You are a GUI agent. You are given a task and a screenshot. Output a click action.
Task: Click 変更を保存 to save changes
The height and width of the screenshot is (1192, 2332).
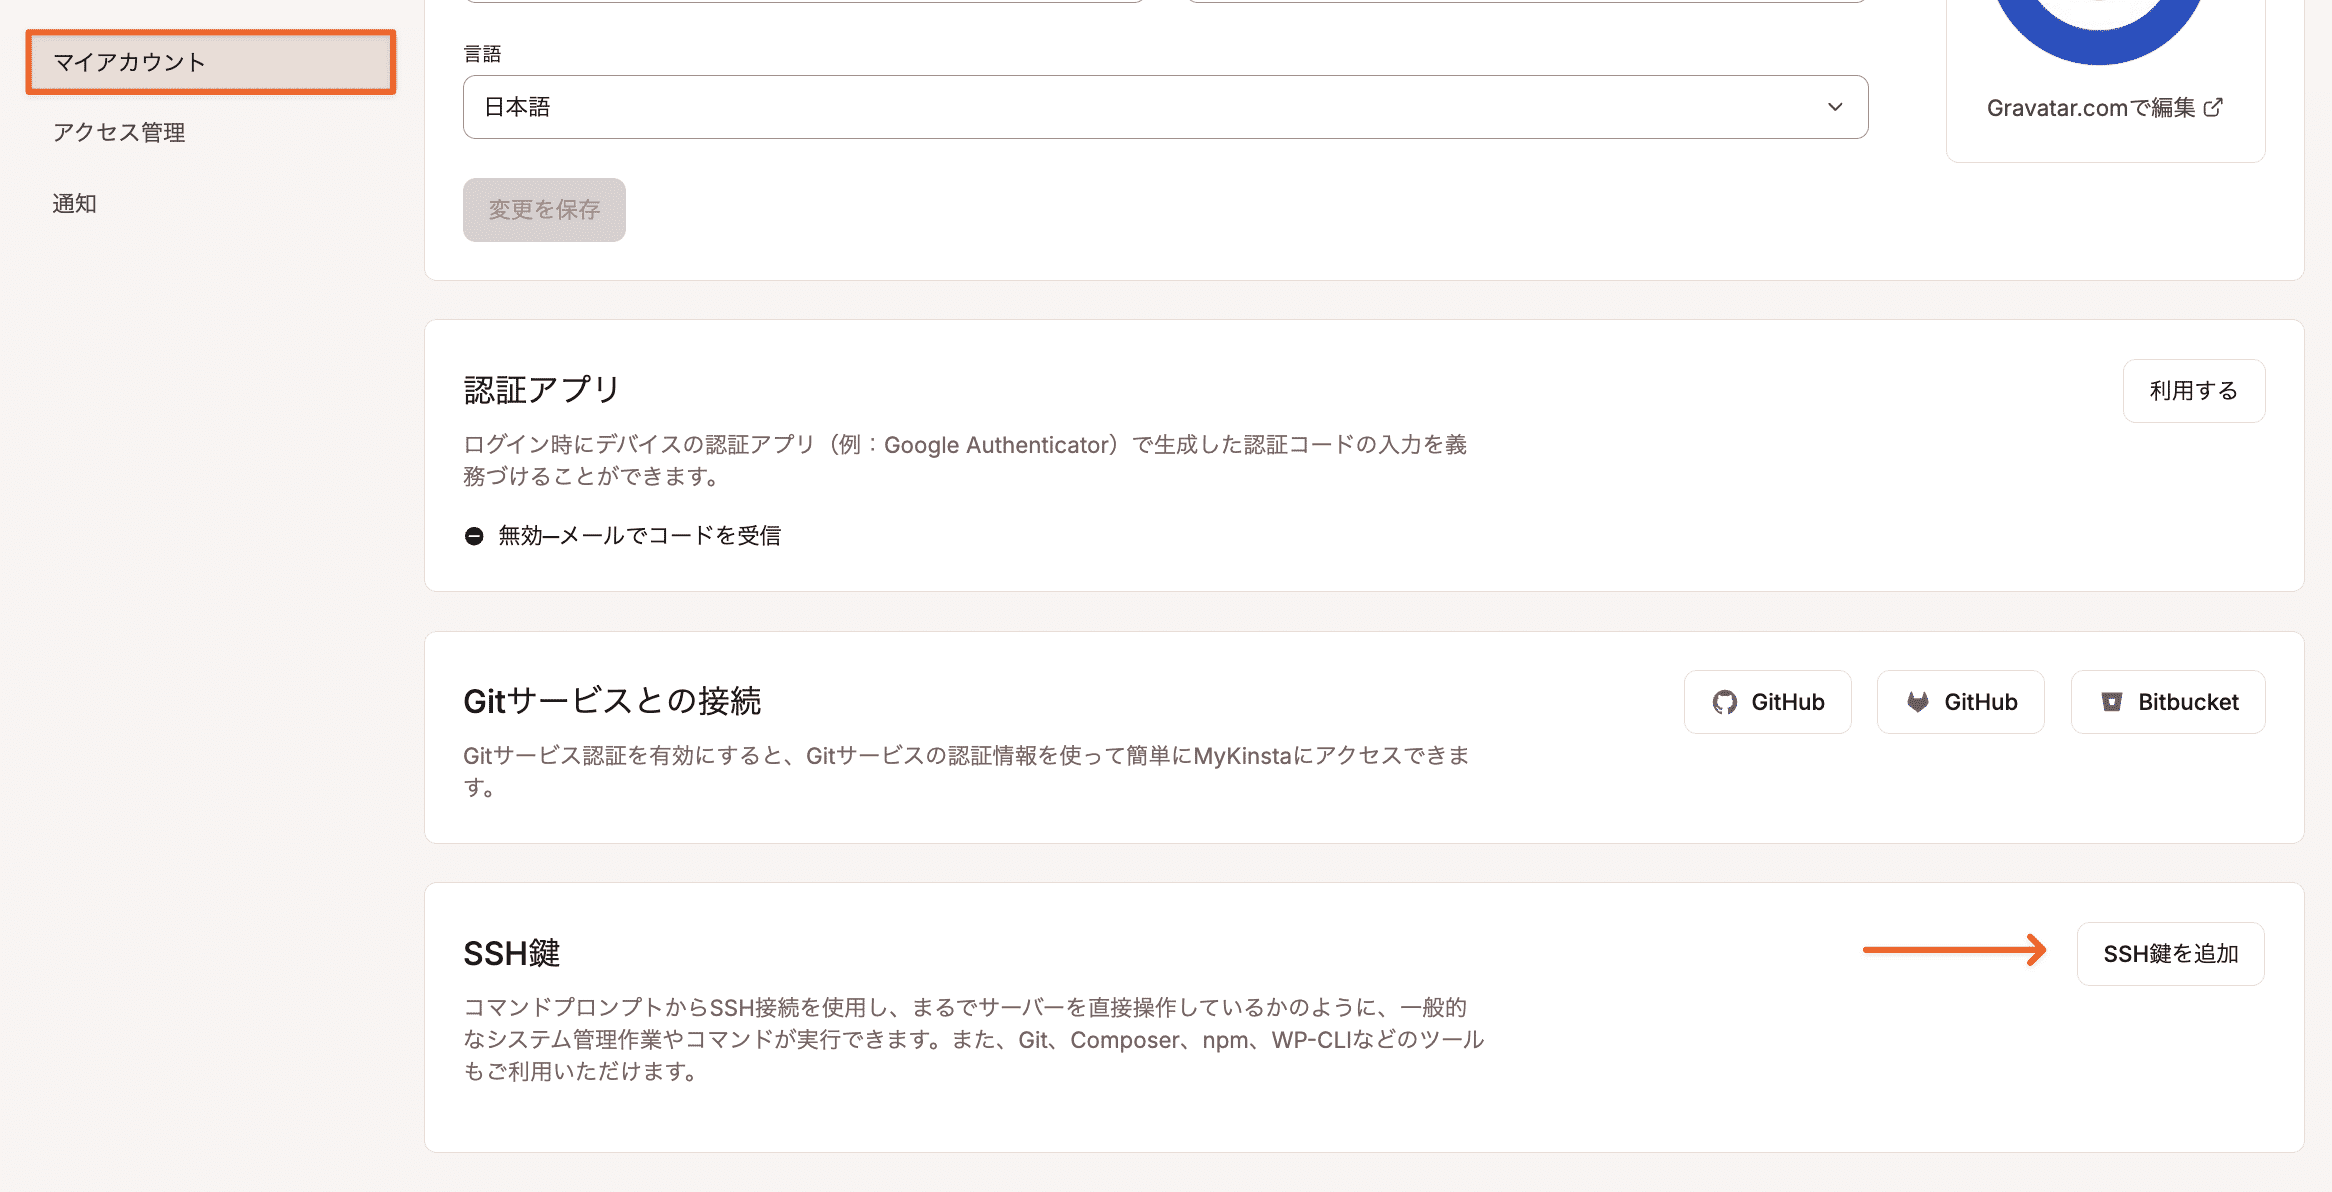pos(544,209)
